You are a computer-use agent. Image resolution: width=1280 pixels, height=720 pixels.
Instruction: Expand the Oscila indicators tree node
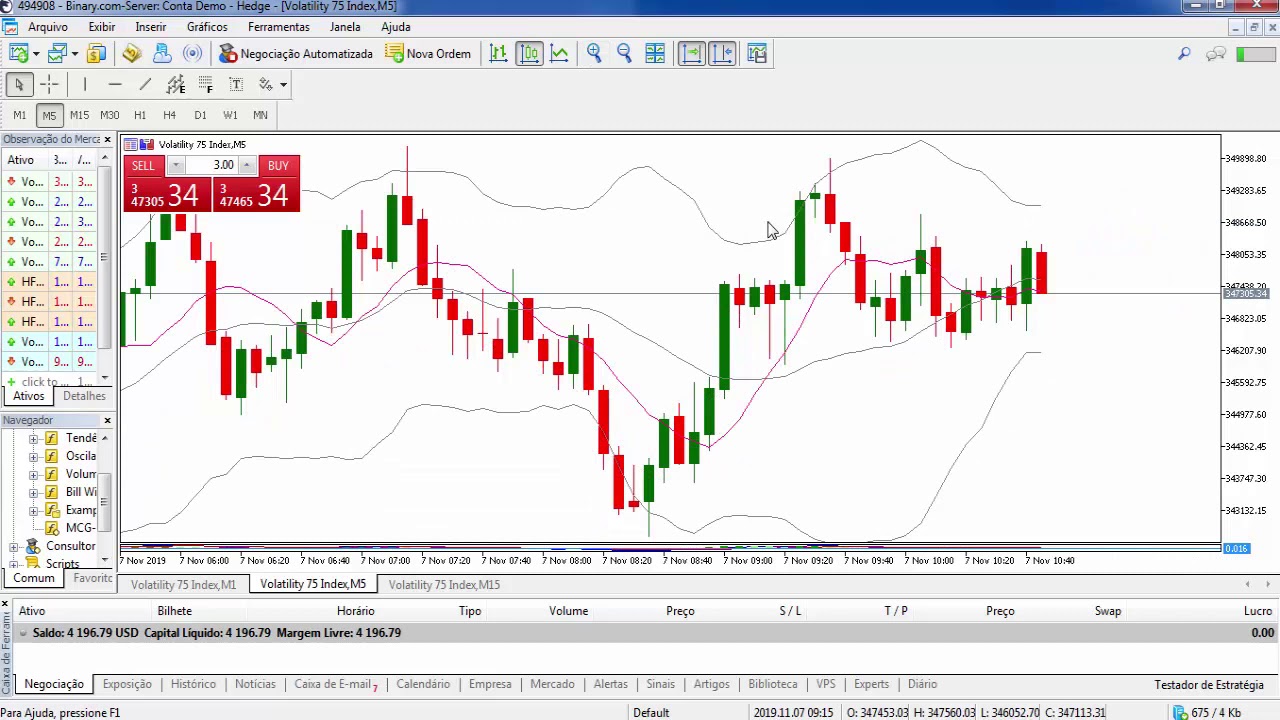pyautogui.click(x=34, y=456)
